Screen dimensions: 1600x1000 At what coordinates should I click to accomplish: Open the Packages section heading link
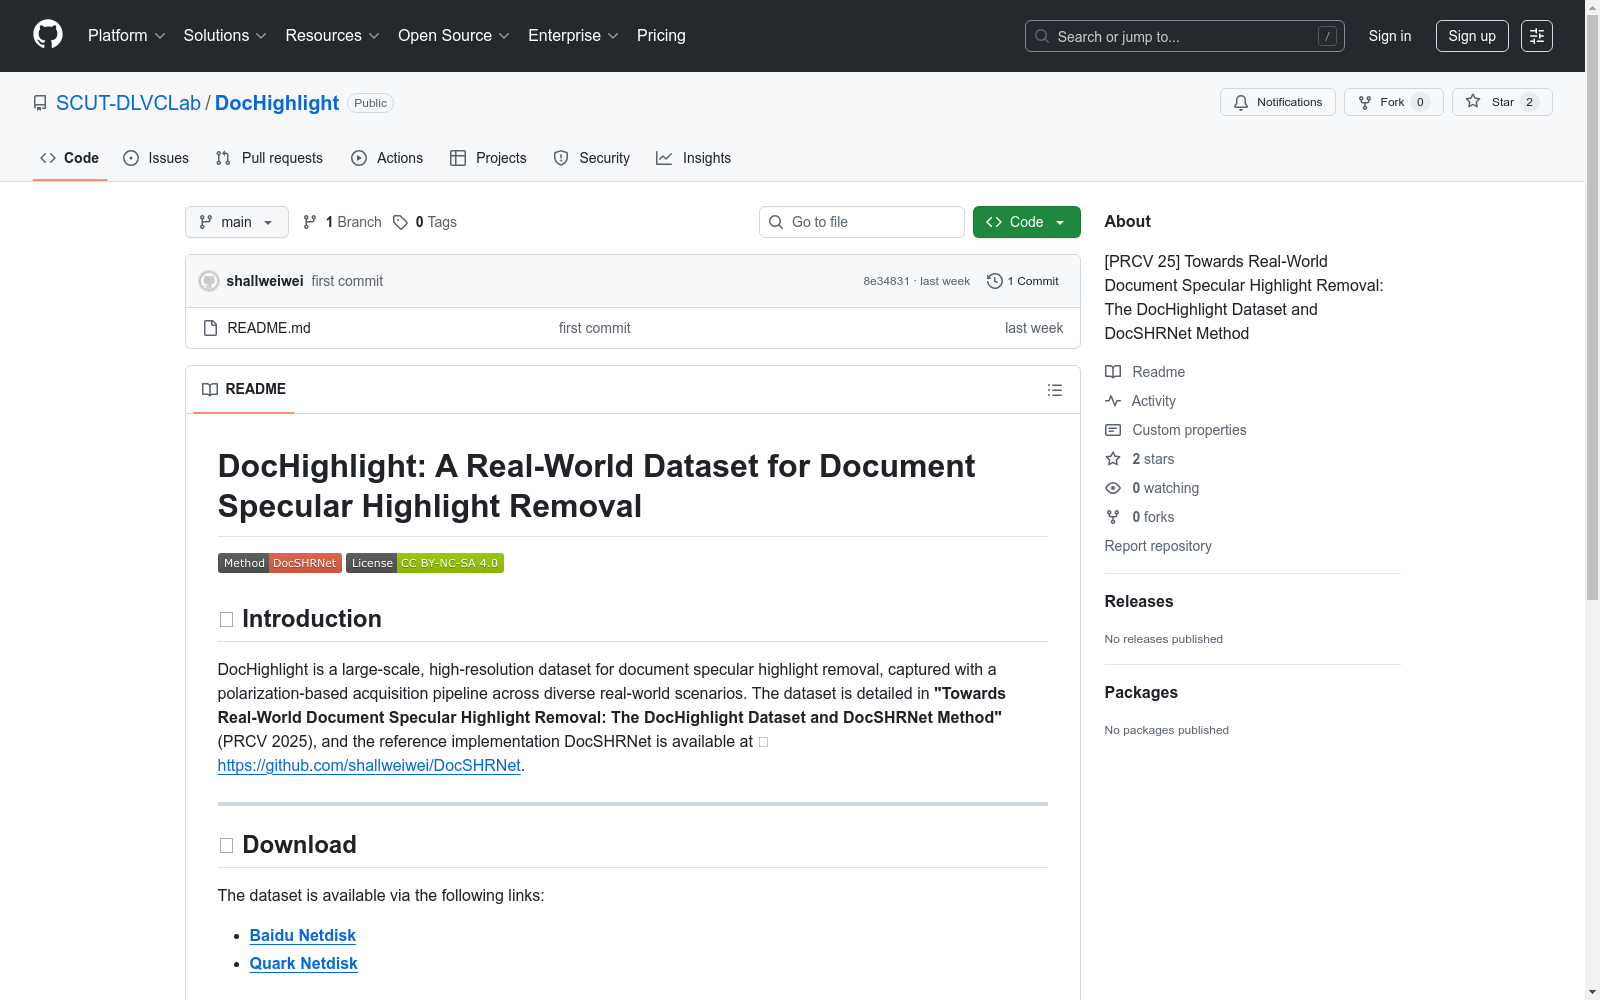click(x=1141, y=692)
